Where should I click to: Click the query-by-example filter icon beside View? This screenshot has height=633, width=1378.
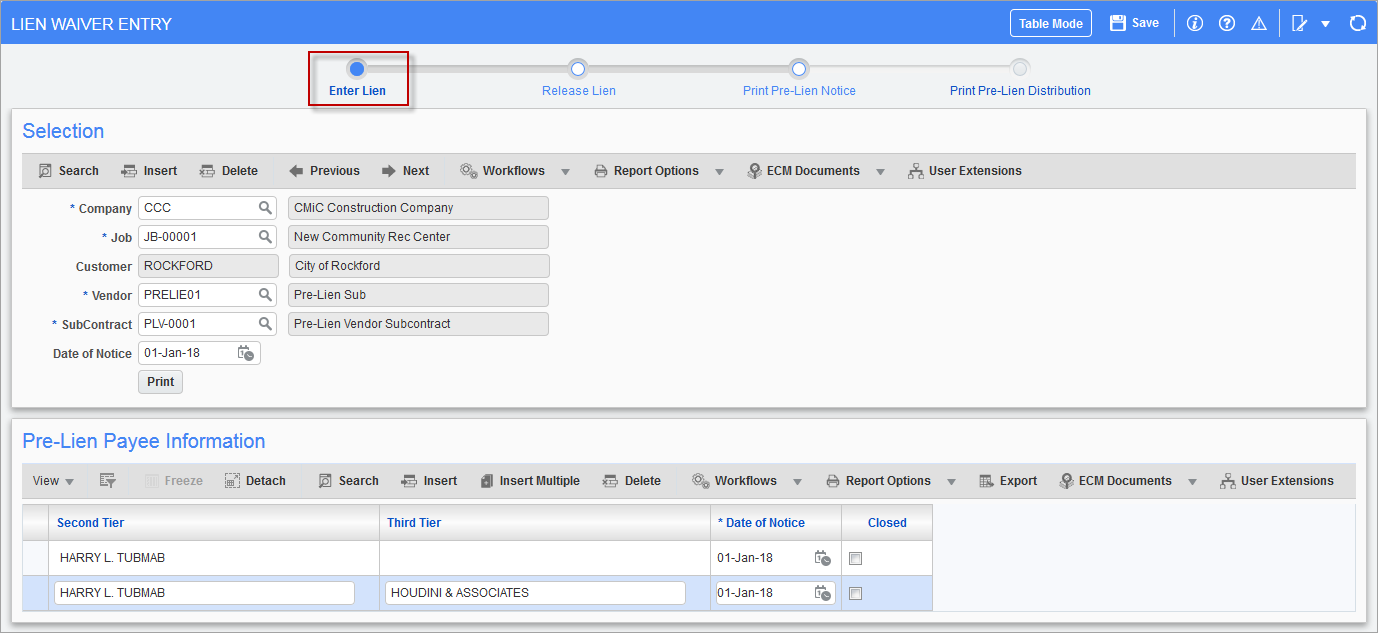pos(108,481)
